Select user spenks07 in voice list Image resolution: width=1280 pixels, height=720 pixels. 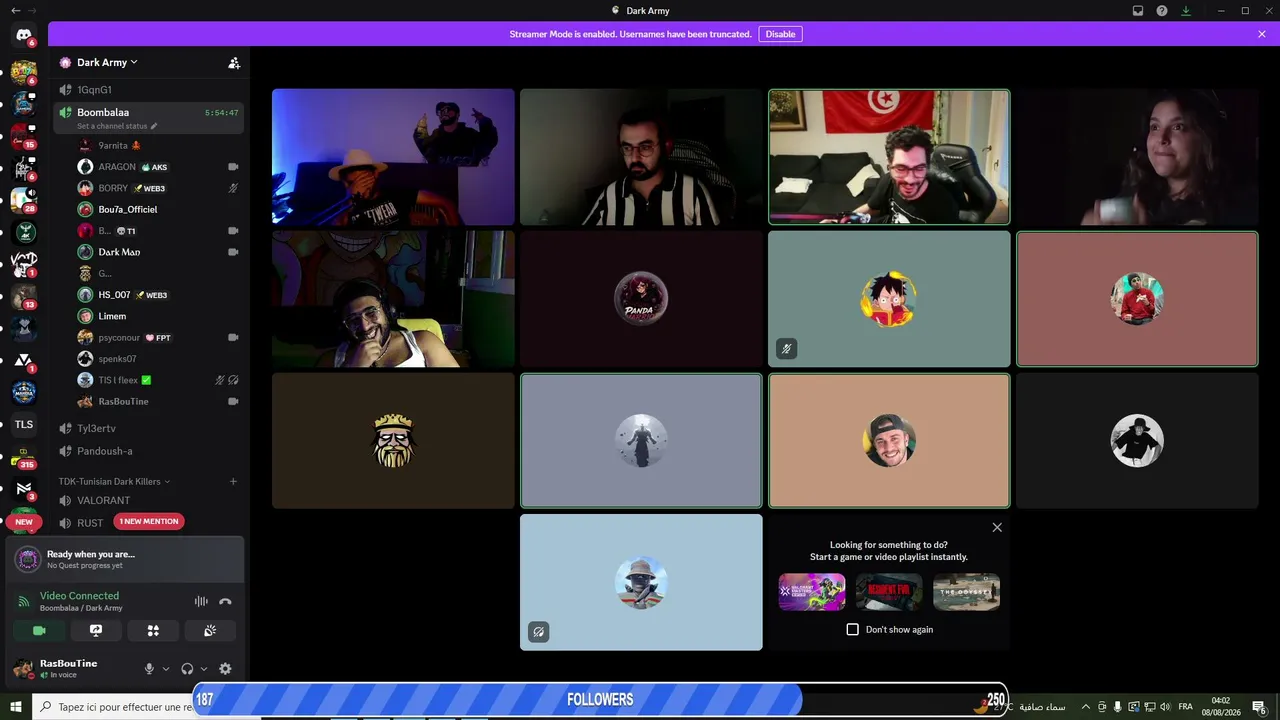(x=158, y=359)
